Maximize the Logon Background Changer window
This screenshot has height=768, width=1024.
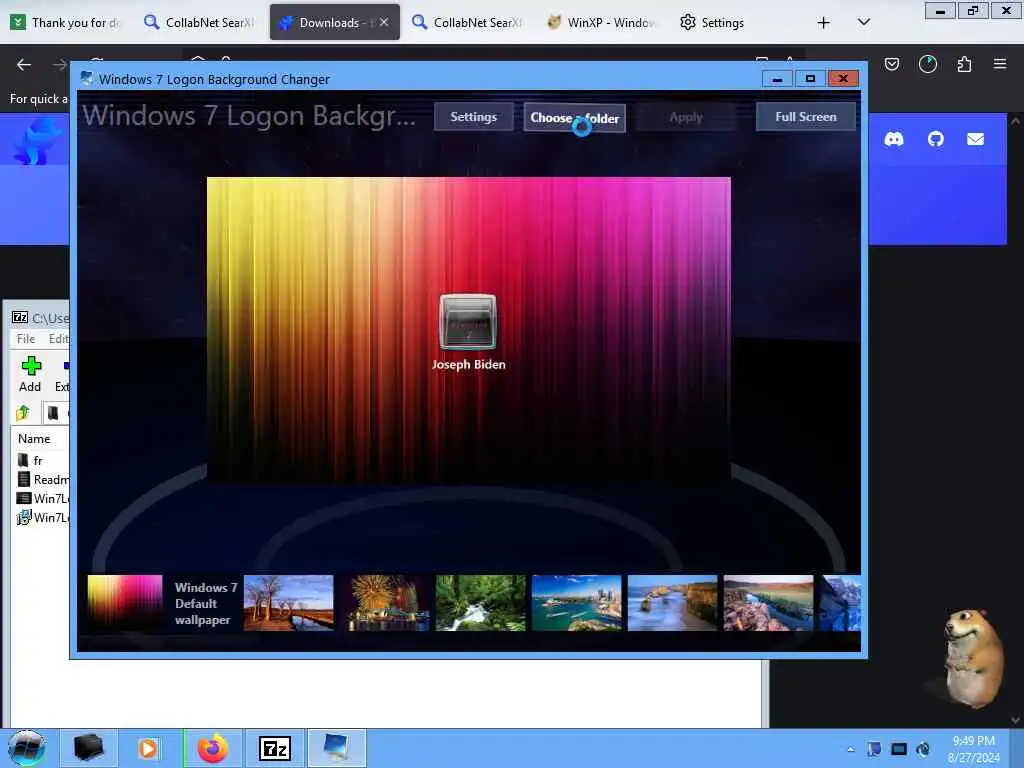(810, 79)
